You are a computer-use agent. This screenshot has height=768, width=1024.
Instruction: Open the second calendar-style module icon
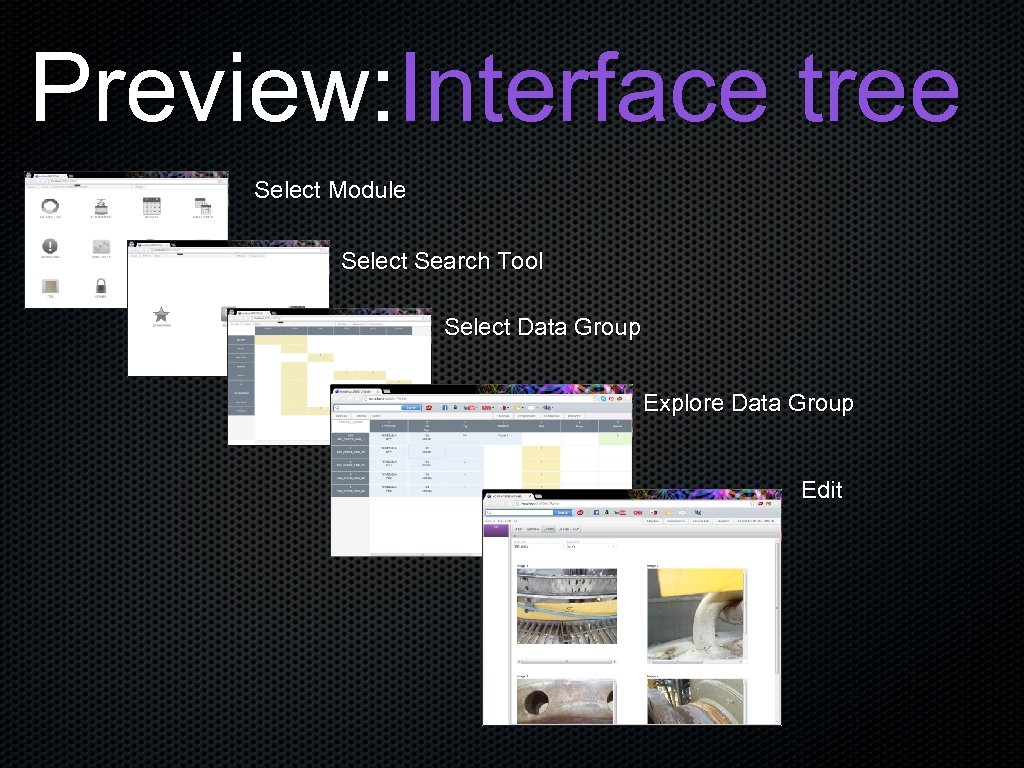203,207
